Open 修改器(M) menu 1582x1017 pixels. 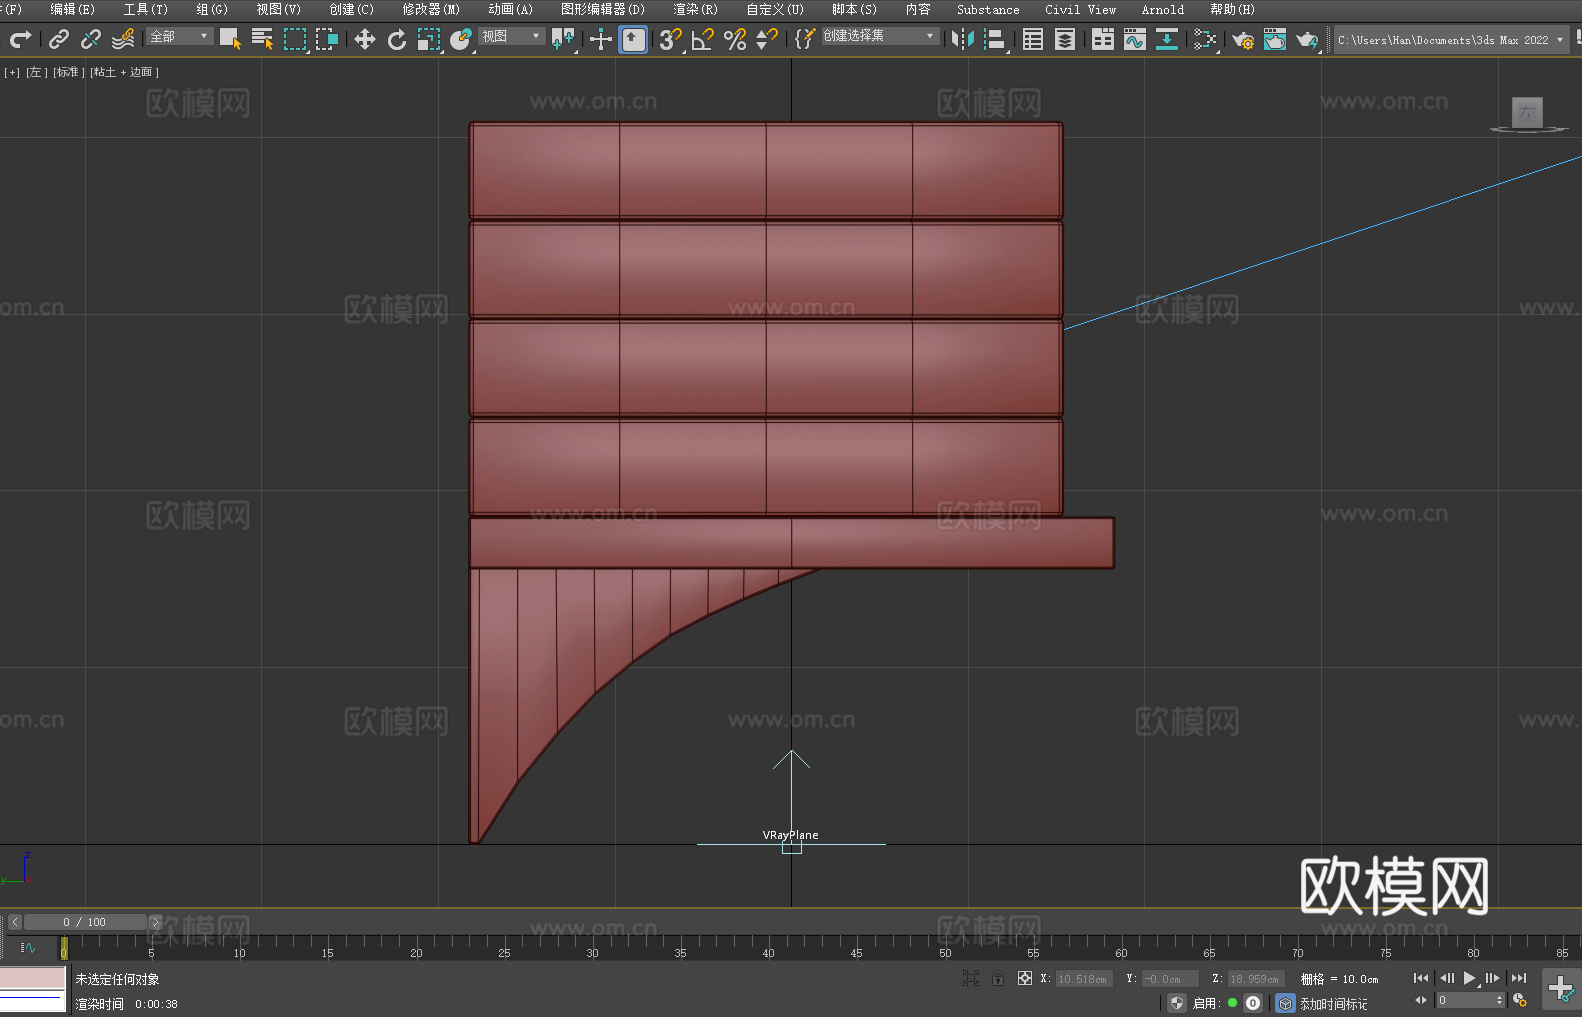click(431, 9)
